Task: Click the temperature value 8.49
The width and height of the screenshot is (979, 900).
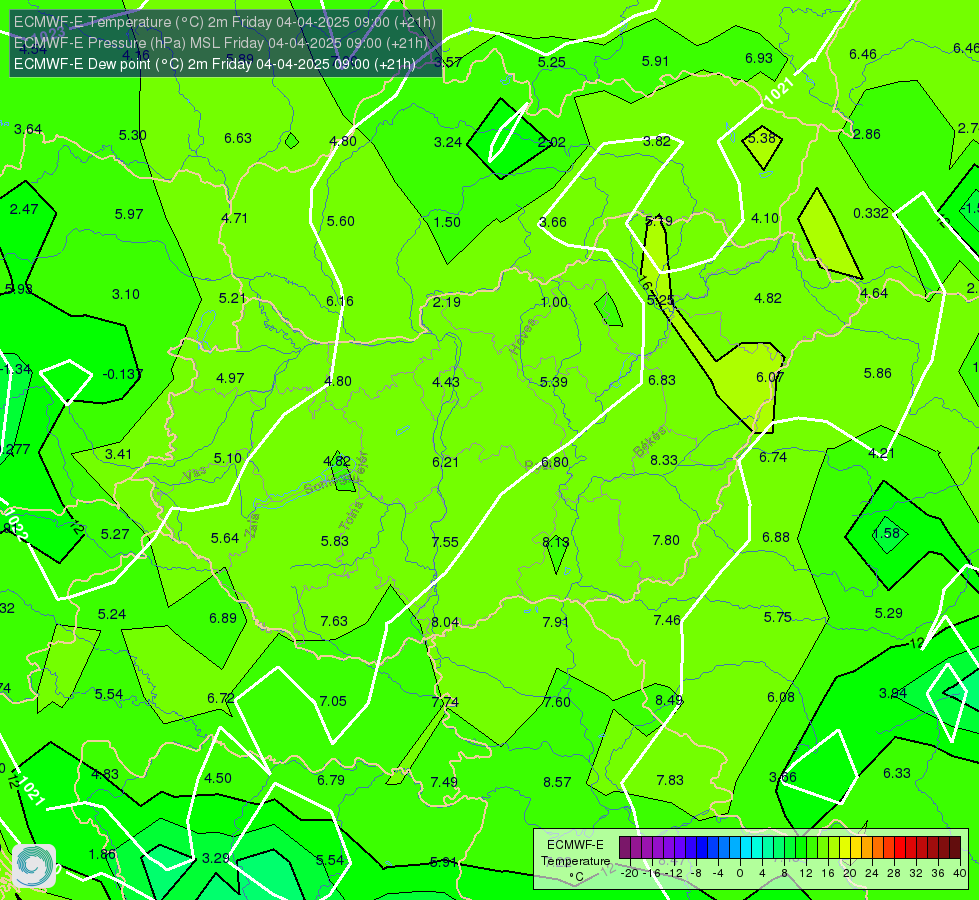Action: pyautogui.click(x=669, y=701)
